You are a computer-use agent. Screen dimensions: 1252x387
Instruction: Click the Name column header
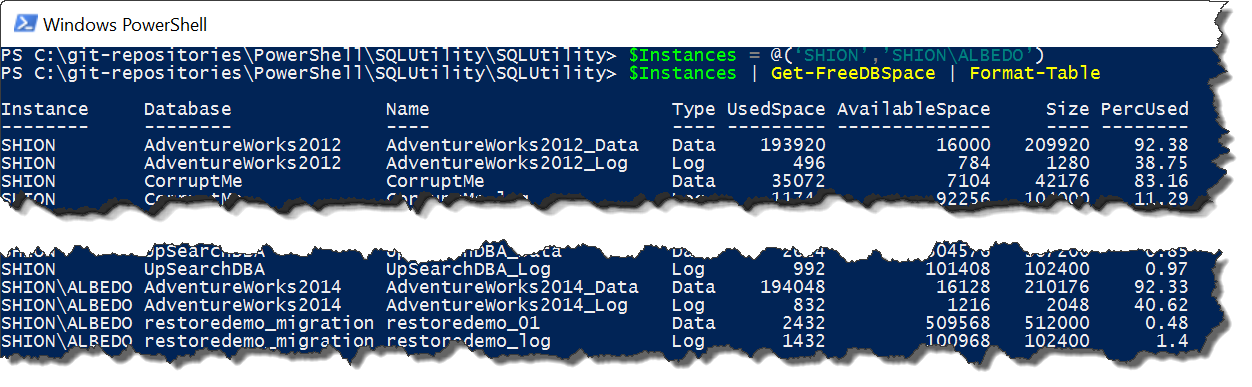[x=408, y=109]
